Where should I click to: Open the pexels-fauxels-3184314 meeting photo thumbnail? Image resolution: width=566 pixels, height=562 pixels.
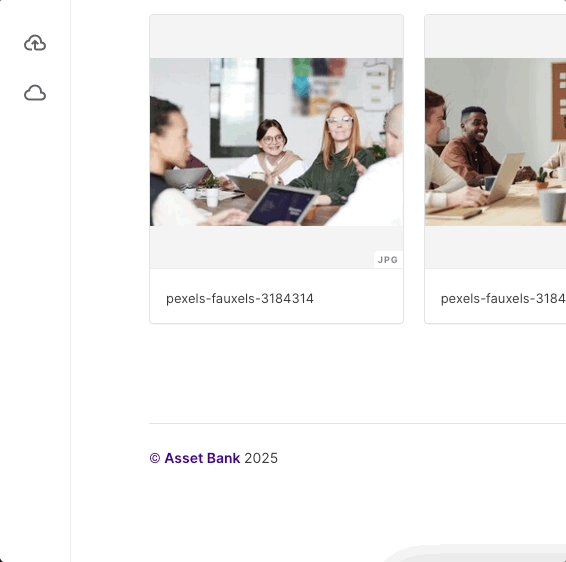[277, 142]
